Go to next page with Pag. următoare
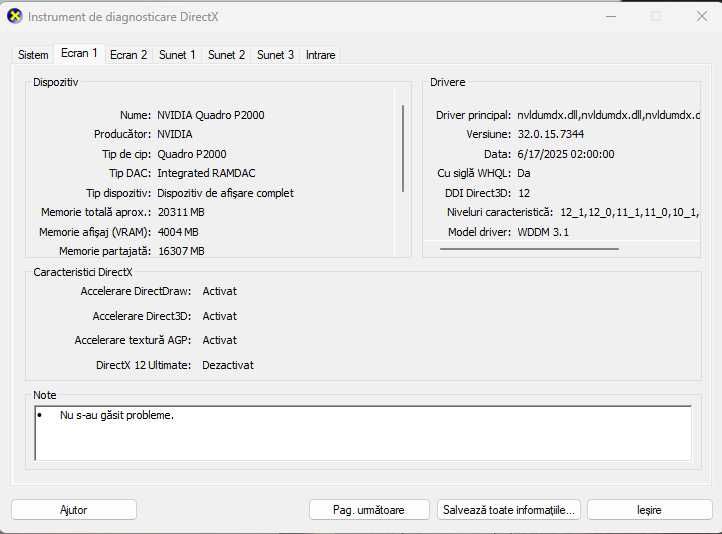 369,510
